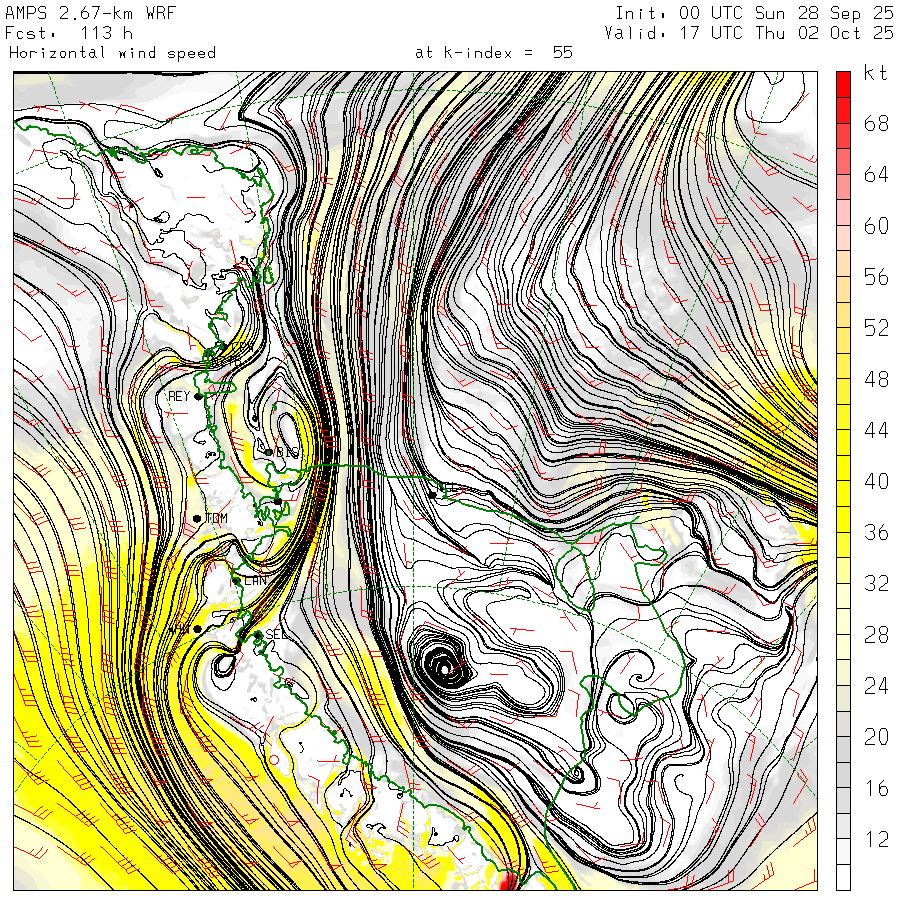
Task: Click the BIS station marker
Action: [268, 452]
